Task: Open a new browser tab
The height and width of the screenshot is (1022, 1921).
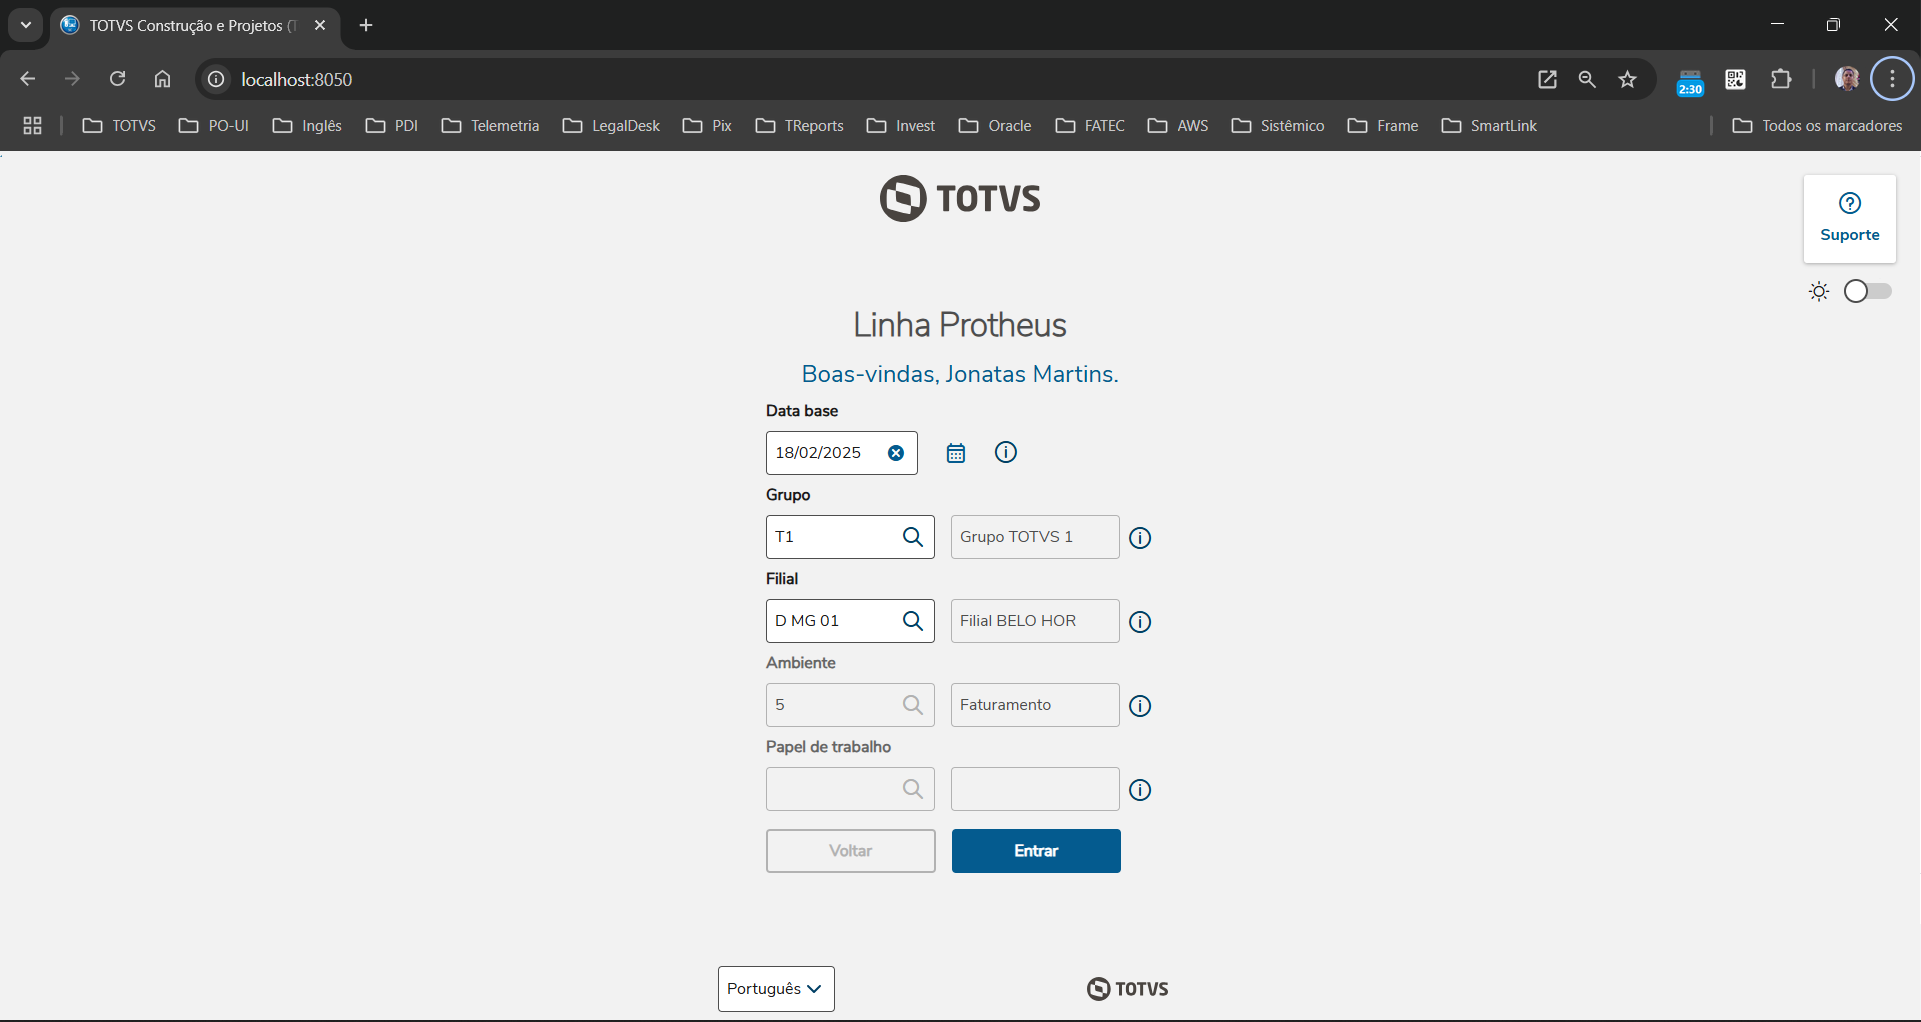Action: (x=366, y=25)
